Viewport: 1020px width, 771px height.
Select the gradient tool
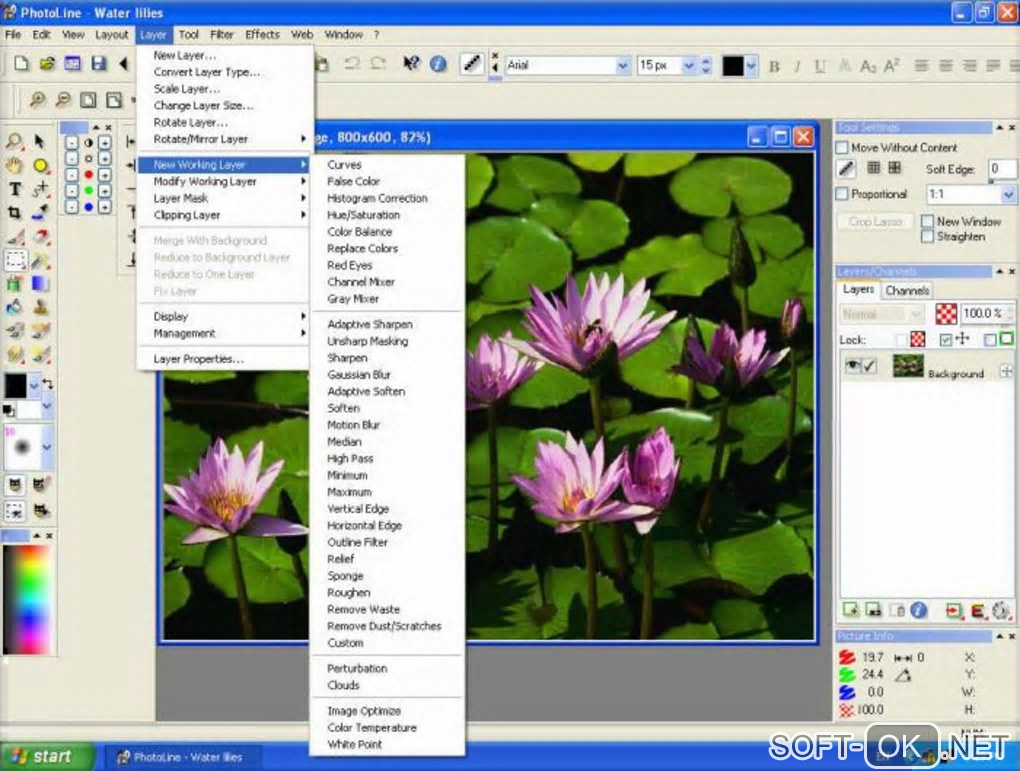[x=40, y=283]
